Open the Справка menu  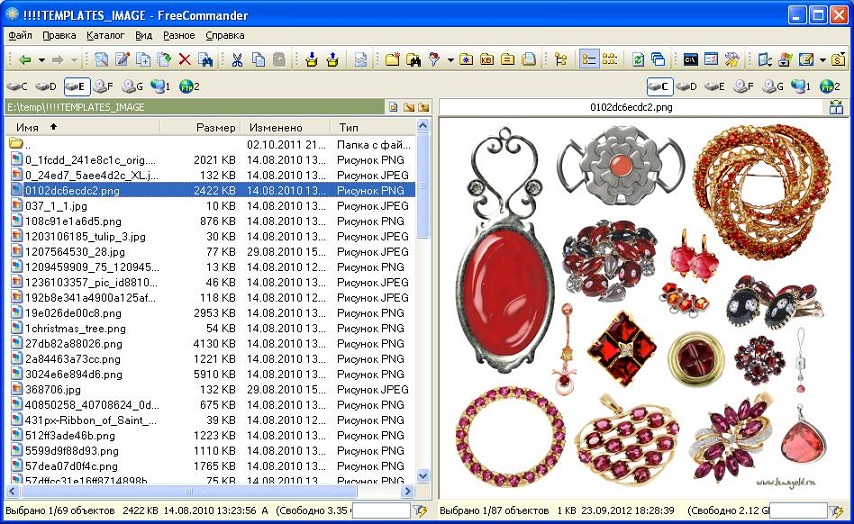point(224,35)
